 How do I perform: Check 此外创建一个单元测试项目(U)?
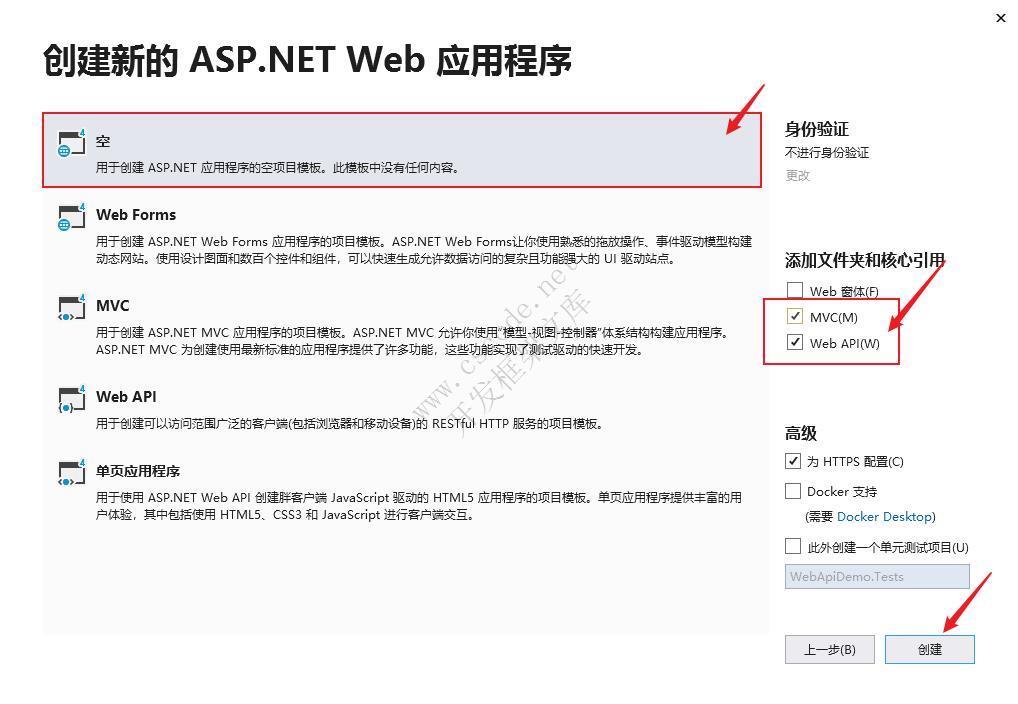click(793, 547)
